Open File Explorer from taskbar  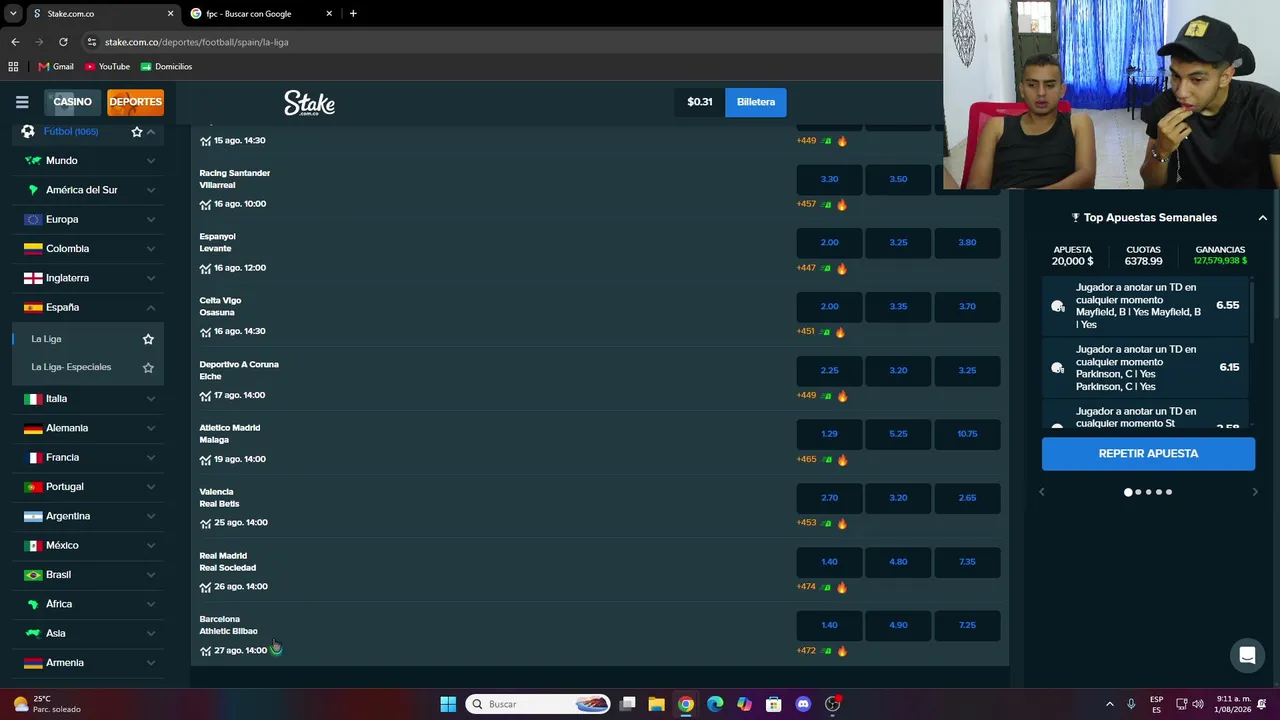pyautogui.click(x=656, y=704)
